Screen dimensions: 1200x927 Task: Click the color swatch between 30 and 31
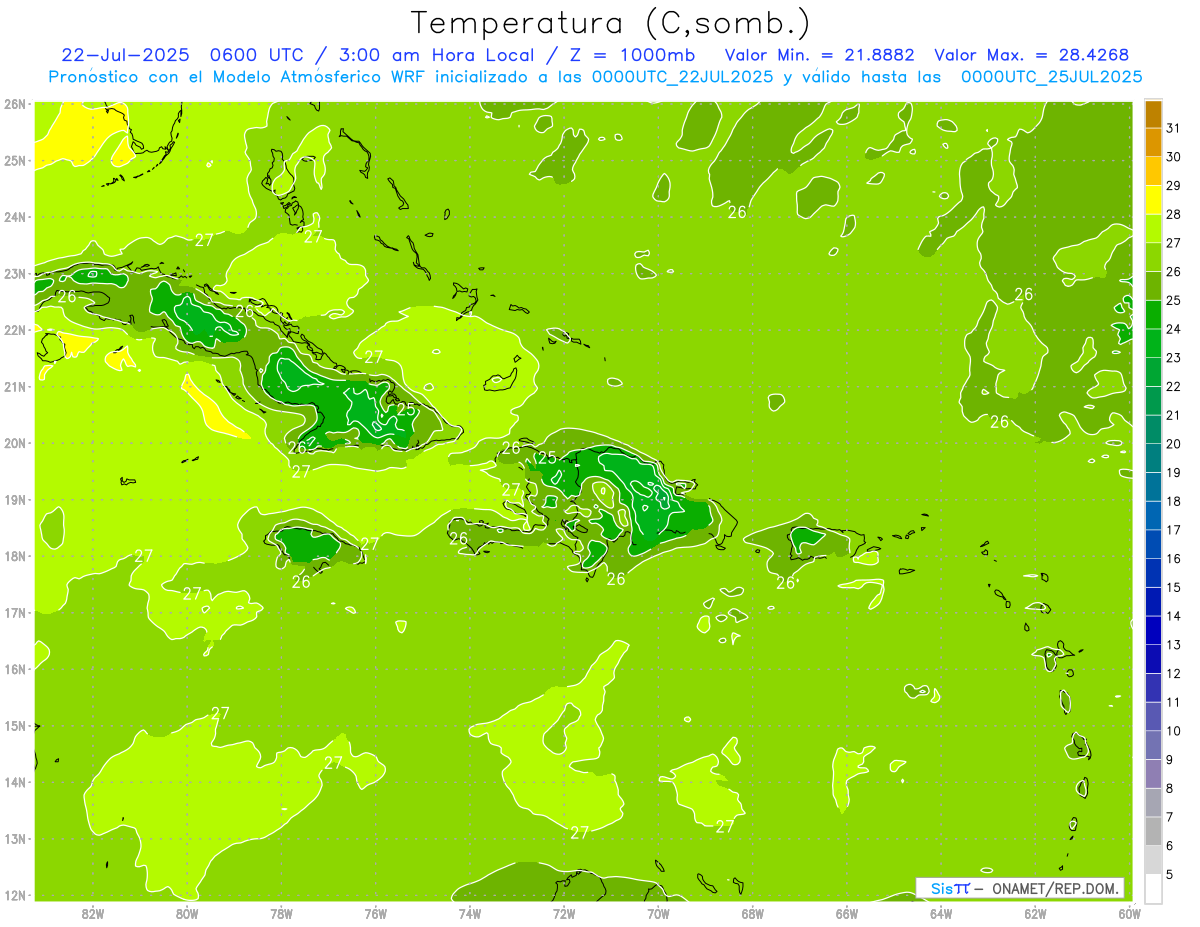[x=1153, y=142]
